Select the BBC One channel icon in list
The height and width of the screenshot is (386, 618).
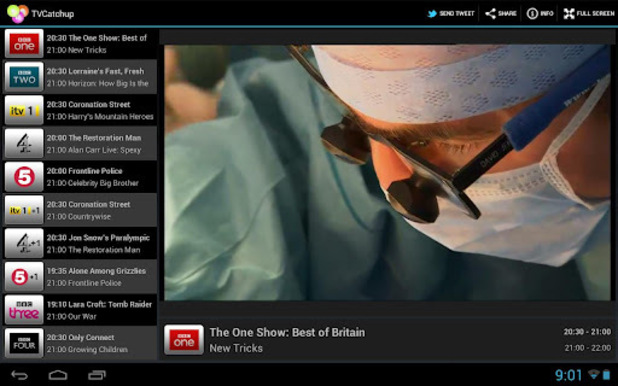[x=24, y=43]
